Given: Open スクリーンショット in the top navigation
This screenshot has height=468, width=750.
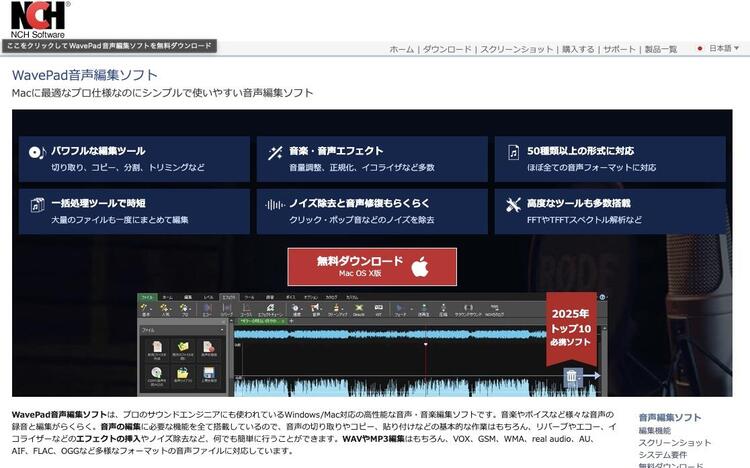Looking at the screenshot, I should (x=517, y=49).
